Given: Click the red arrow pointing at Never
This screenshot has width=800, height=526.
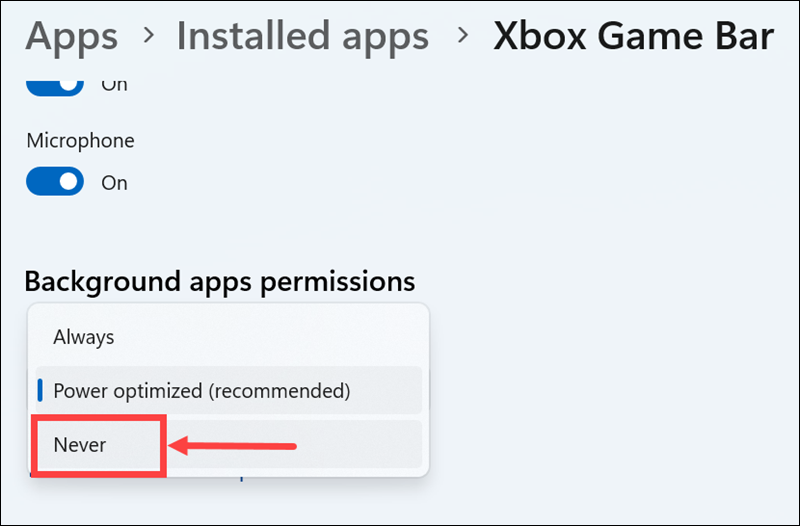Looking at the screenshot, I should pyautogui.click(x=232, y=446).
